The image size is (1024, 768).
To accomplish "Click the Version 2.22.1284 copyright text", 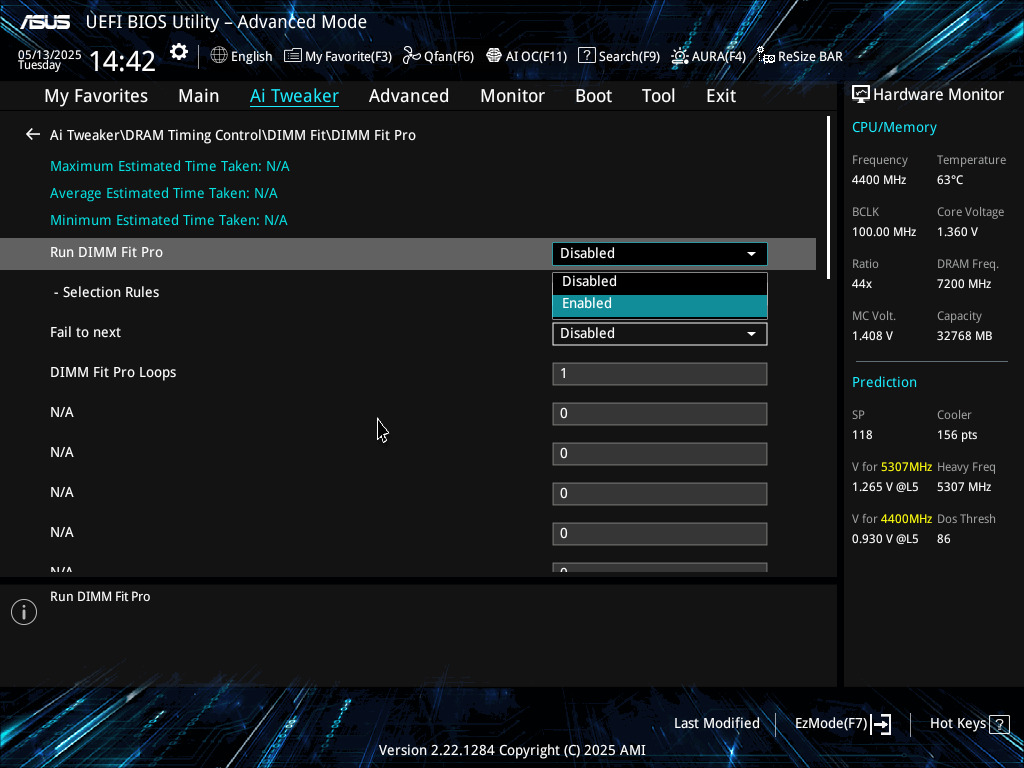I will tap(512, 750).
